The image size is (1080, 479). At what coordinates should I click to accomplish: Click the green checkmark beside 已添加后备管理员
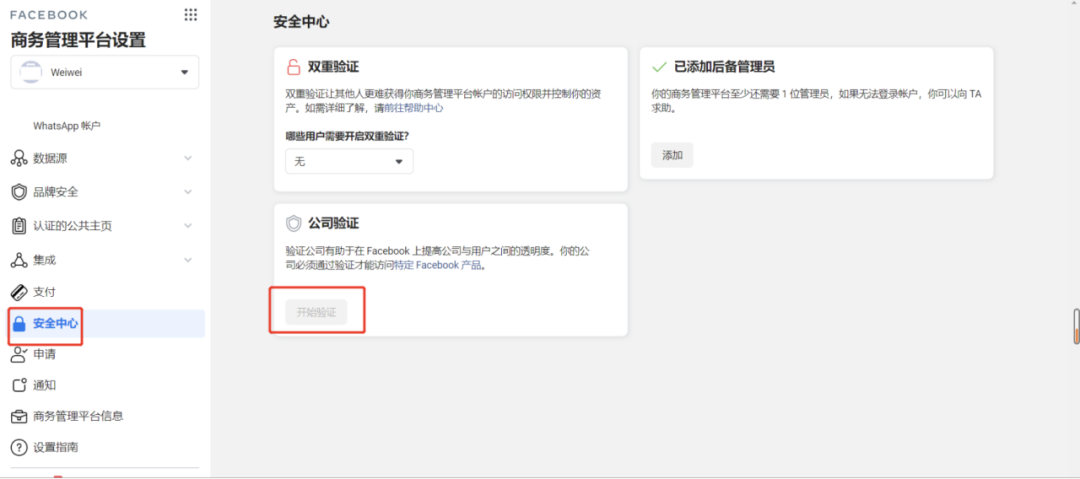(x=659, y=67)
